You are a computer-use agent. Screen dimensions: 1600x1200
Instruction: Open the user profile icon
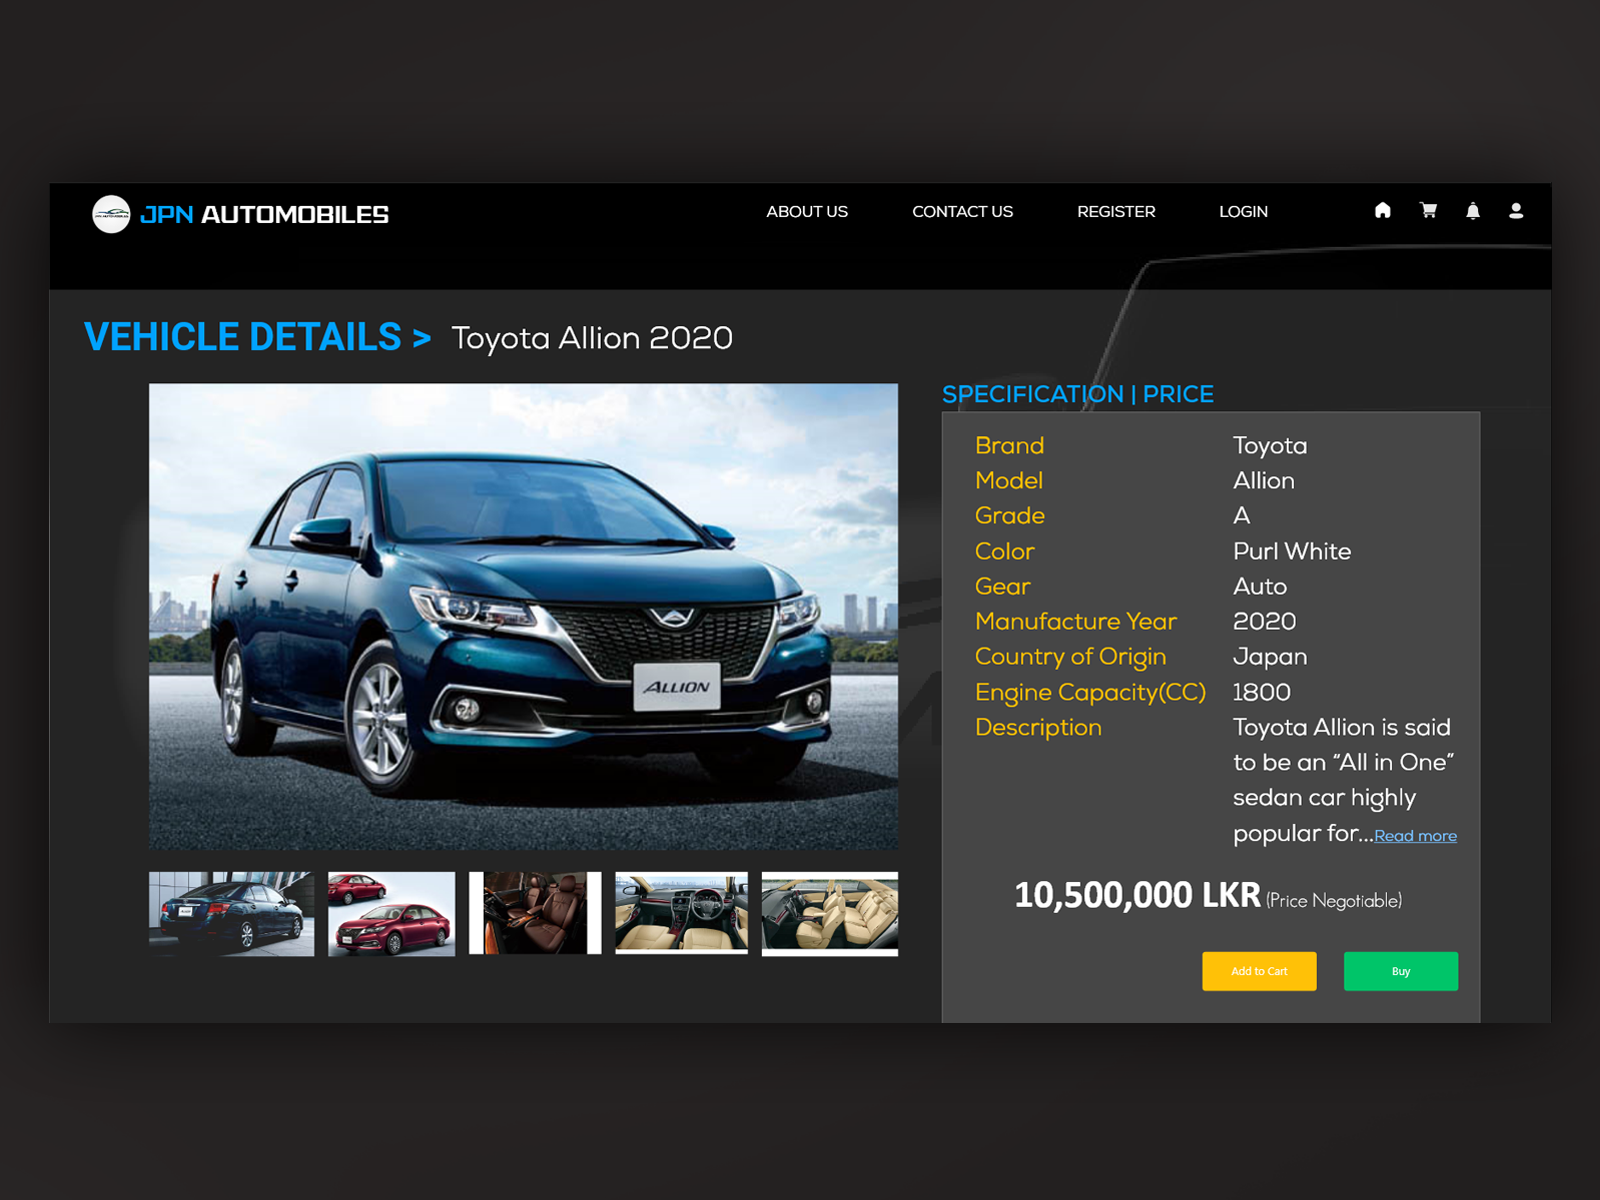1518,211
